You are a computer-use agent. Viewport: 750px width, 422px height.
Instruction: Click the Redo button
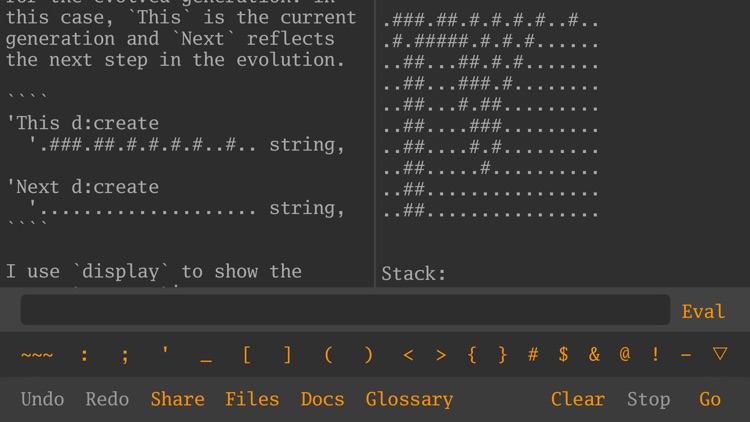107,399
